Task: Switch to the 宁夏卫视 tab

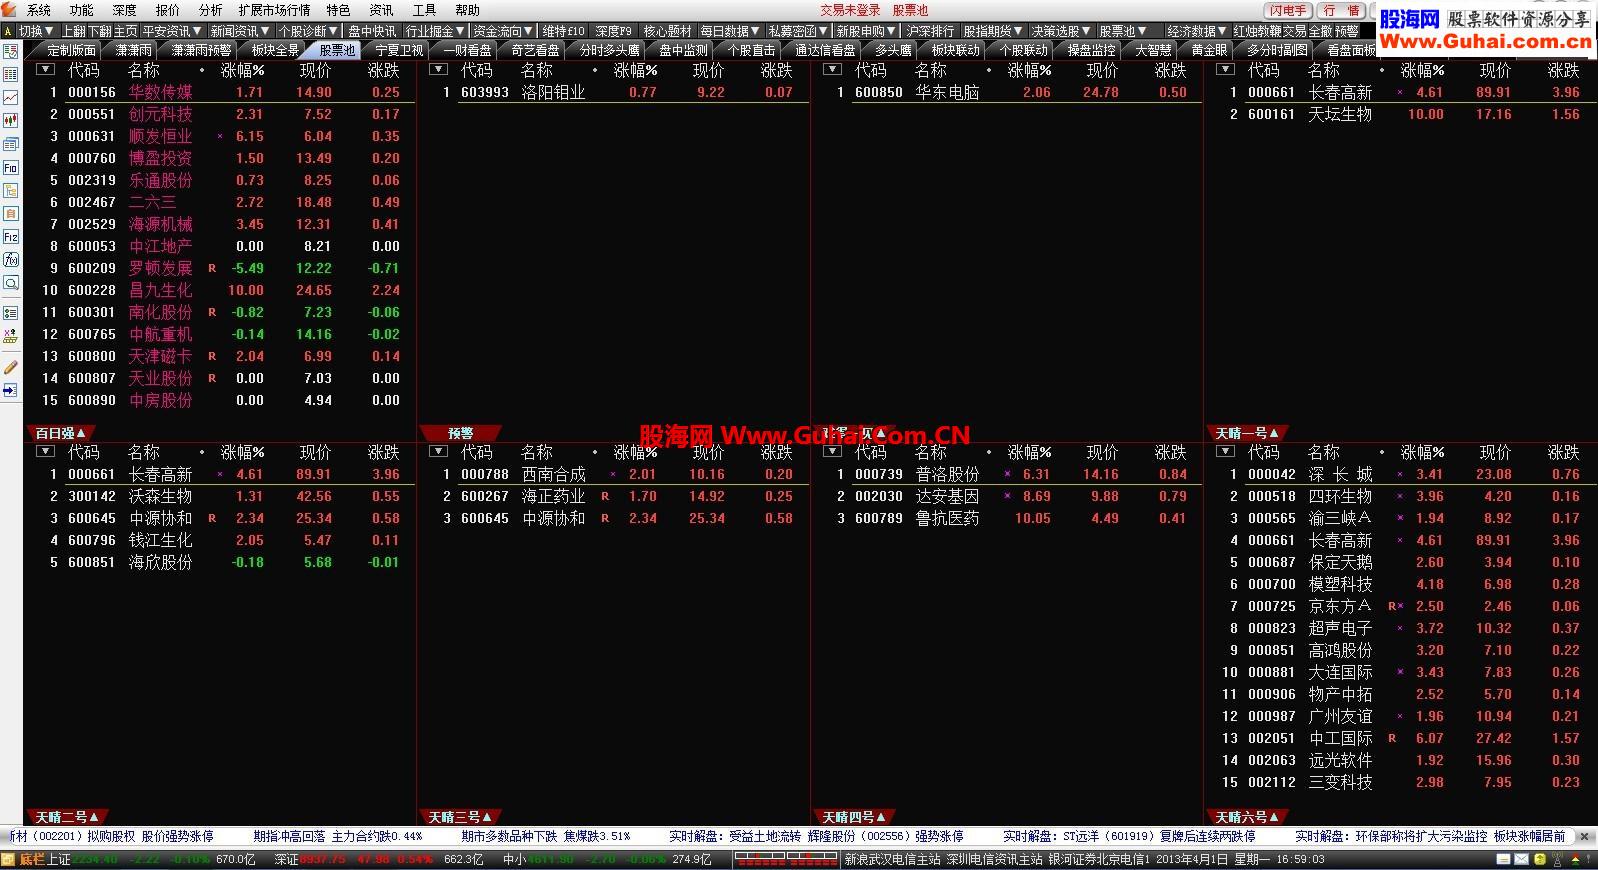Action: click(399, 50)
